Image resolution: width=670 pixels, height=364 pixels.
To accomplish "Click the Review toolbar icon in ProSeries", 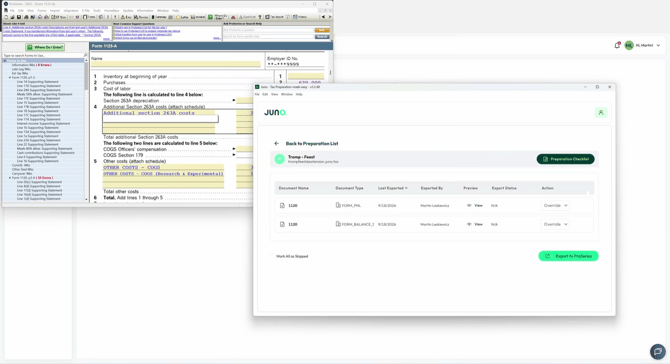I will click(141, 17).
